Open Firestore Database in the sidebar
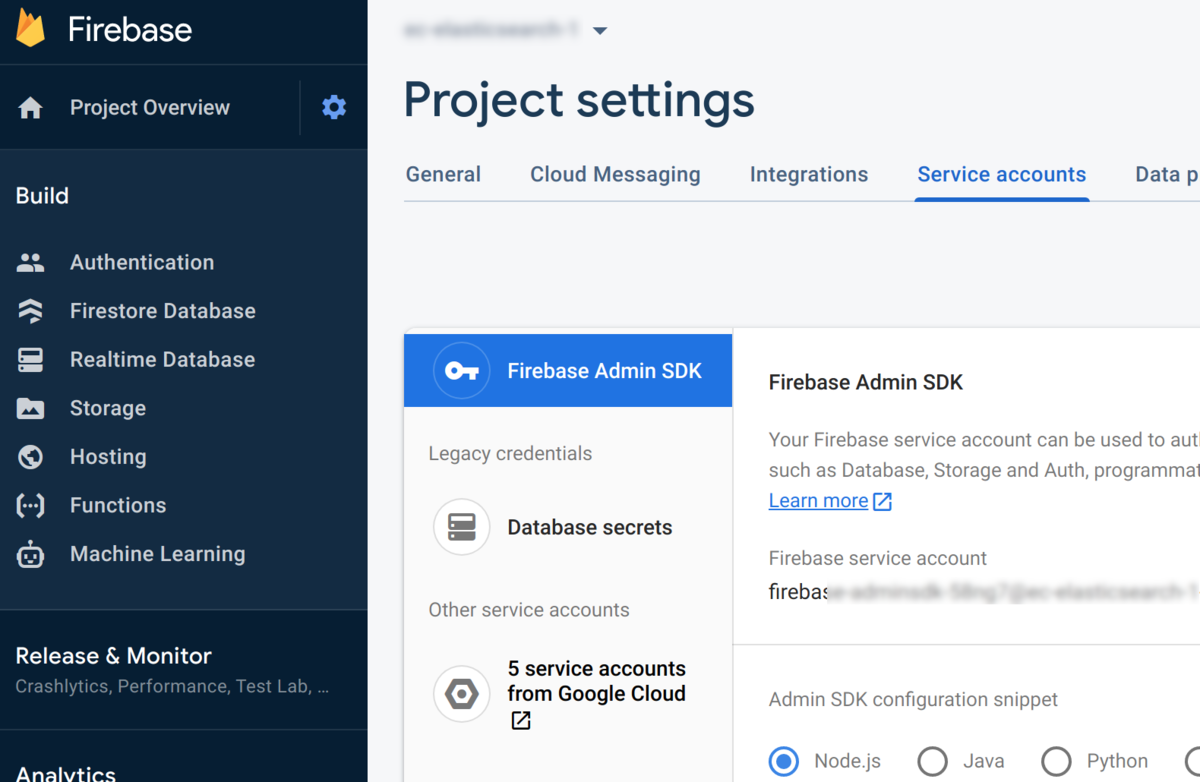1200x782 pixels. coord(162,310)
